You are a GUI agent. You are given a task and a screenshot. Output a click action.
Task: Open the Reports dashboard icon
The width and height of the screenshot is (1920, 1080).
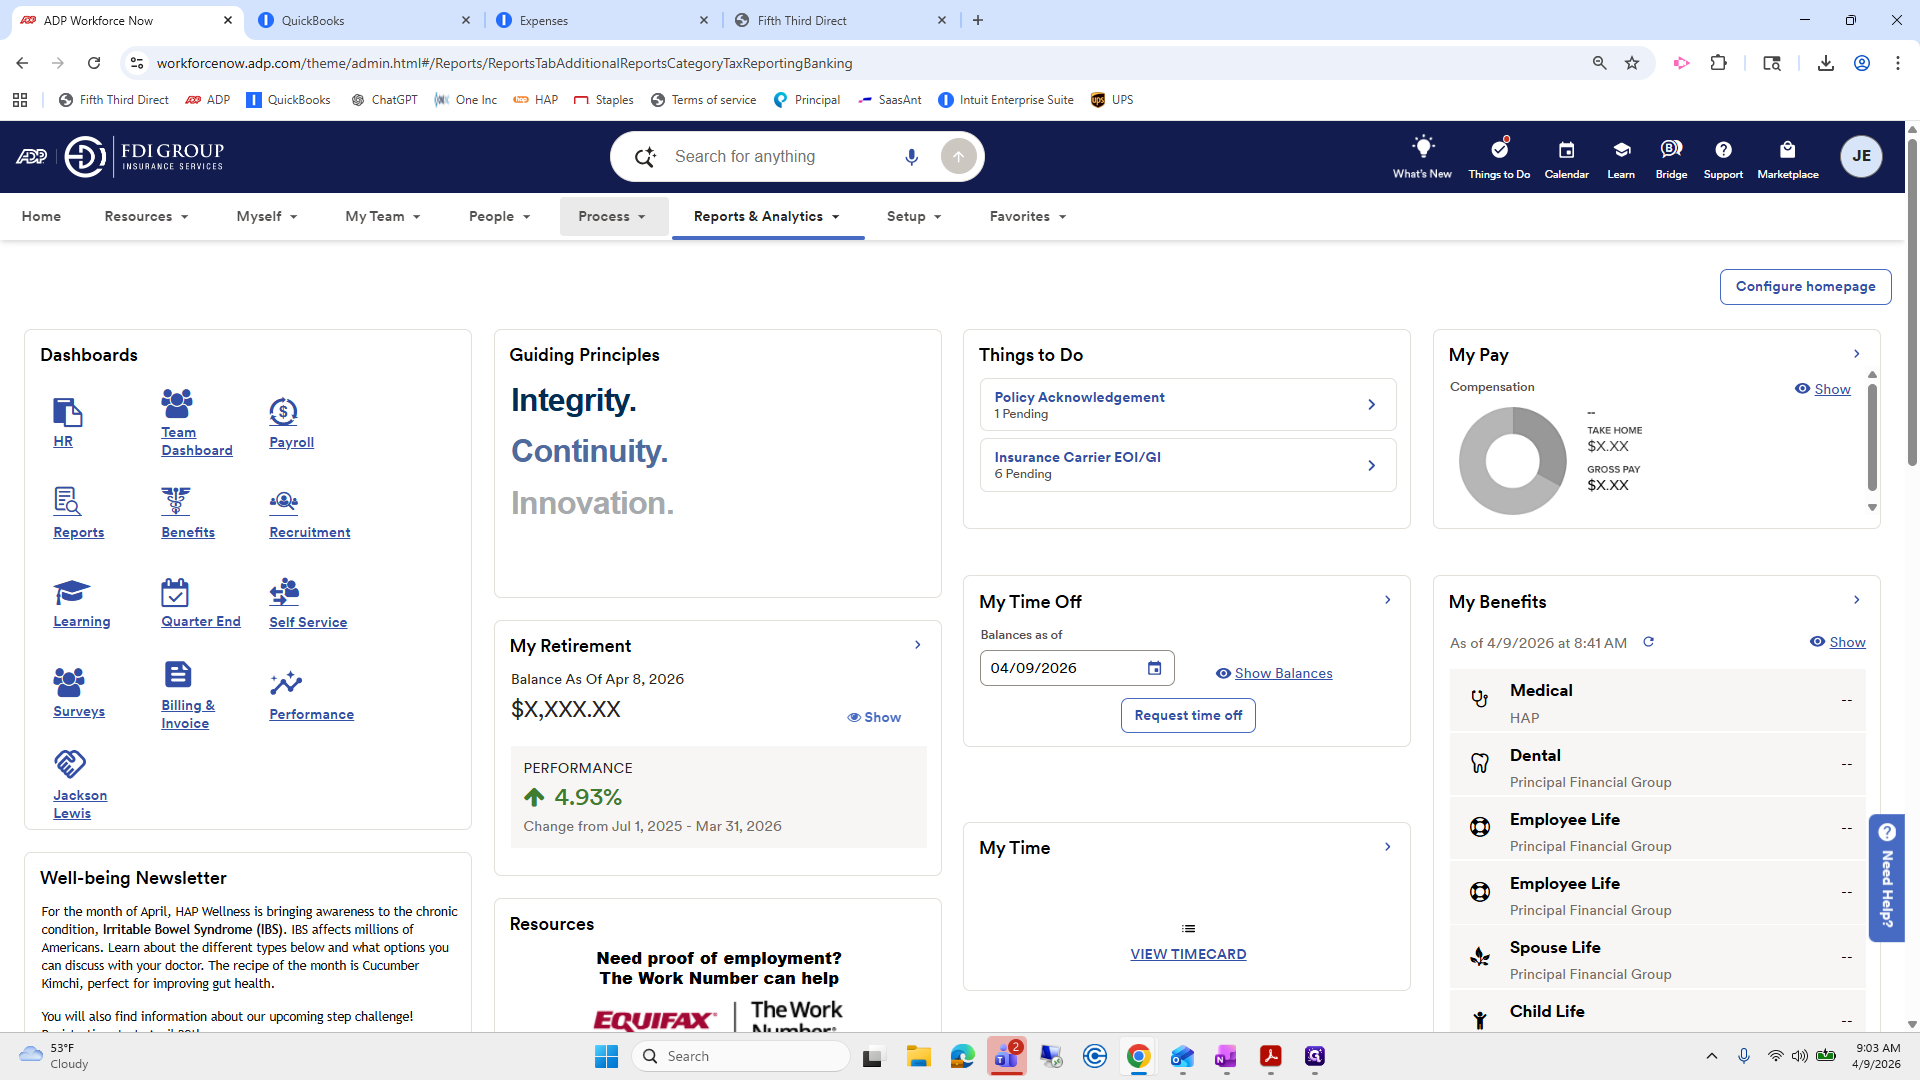coord(67,501)
